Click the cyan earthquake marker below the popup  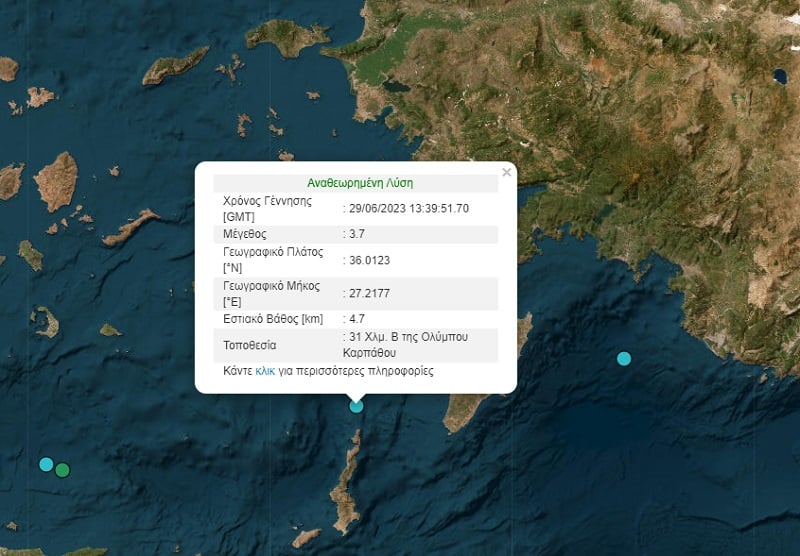pyautogui.click(x=356, y=405)
